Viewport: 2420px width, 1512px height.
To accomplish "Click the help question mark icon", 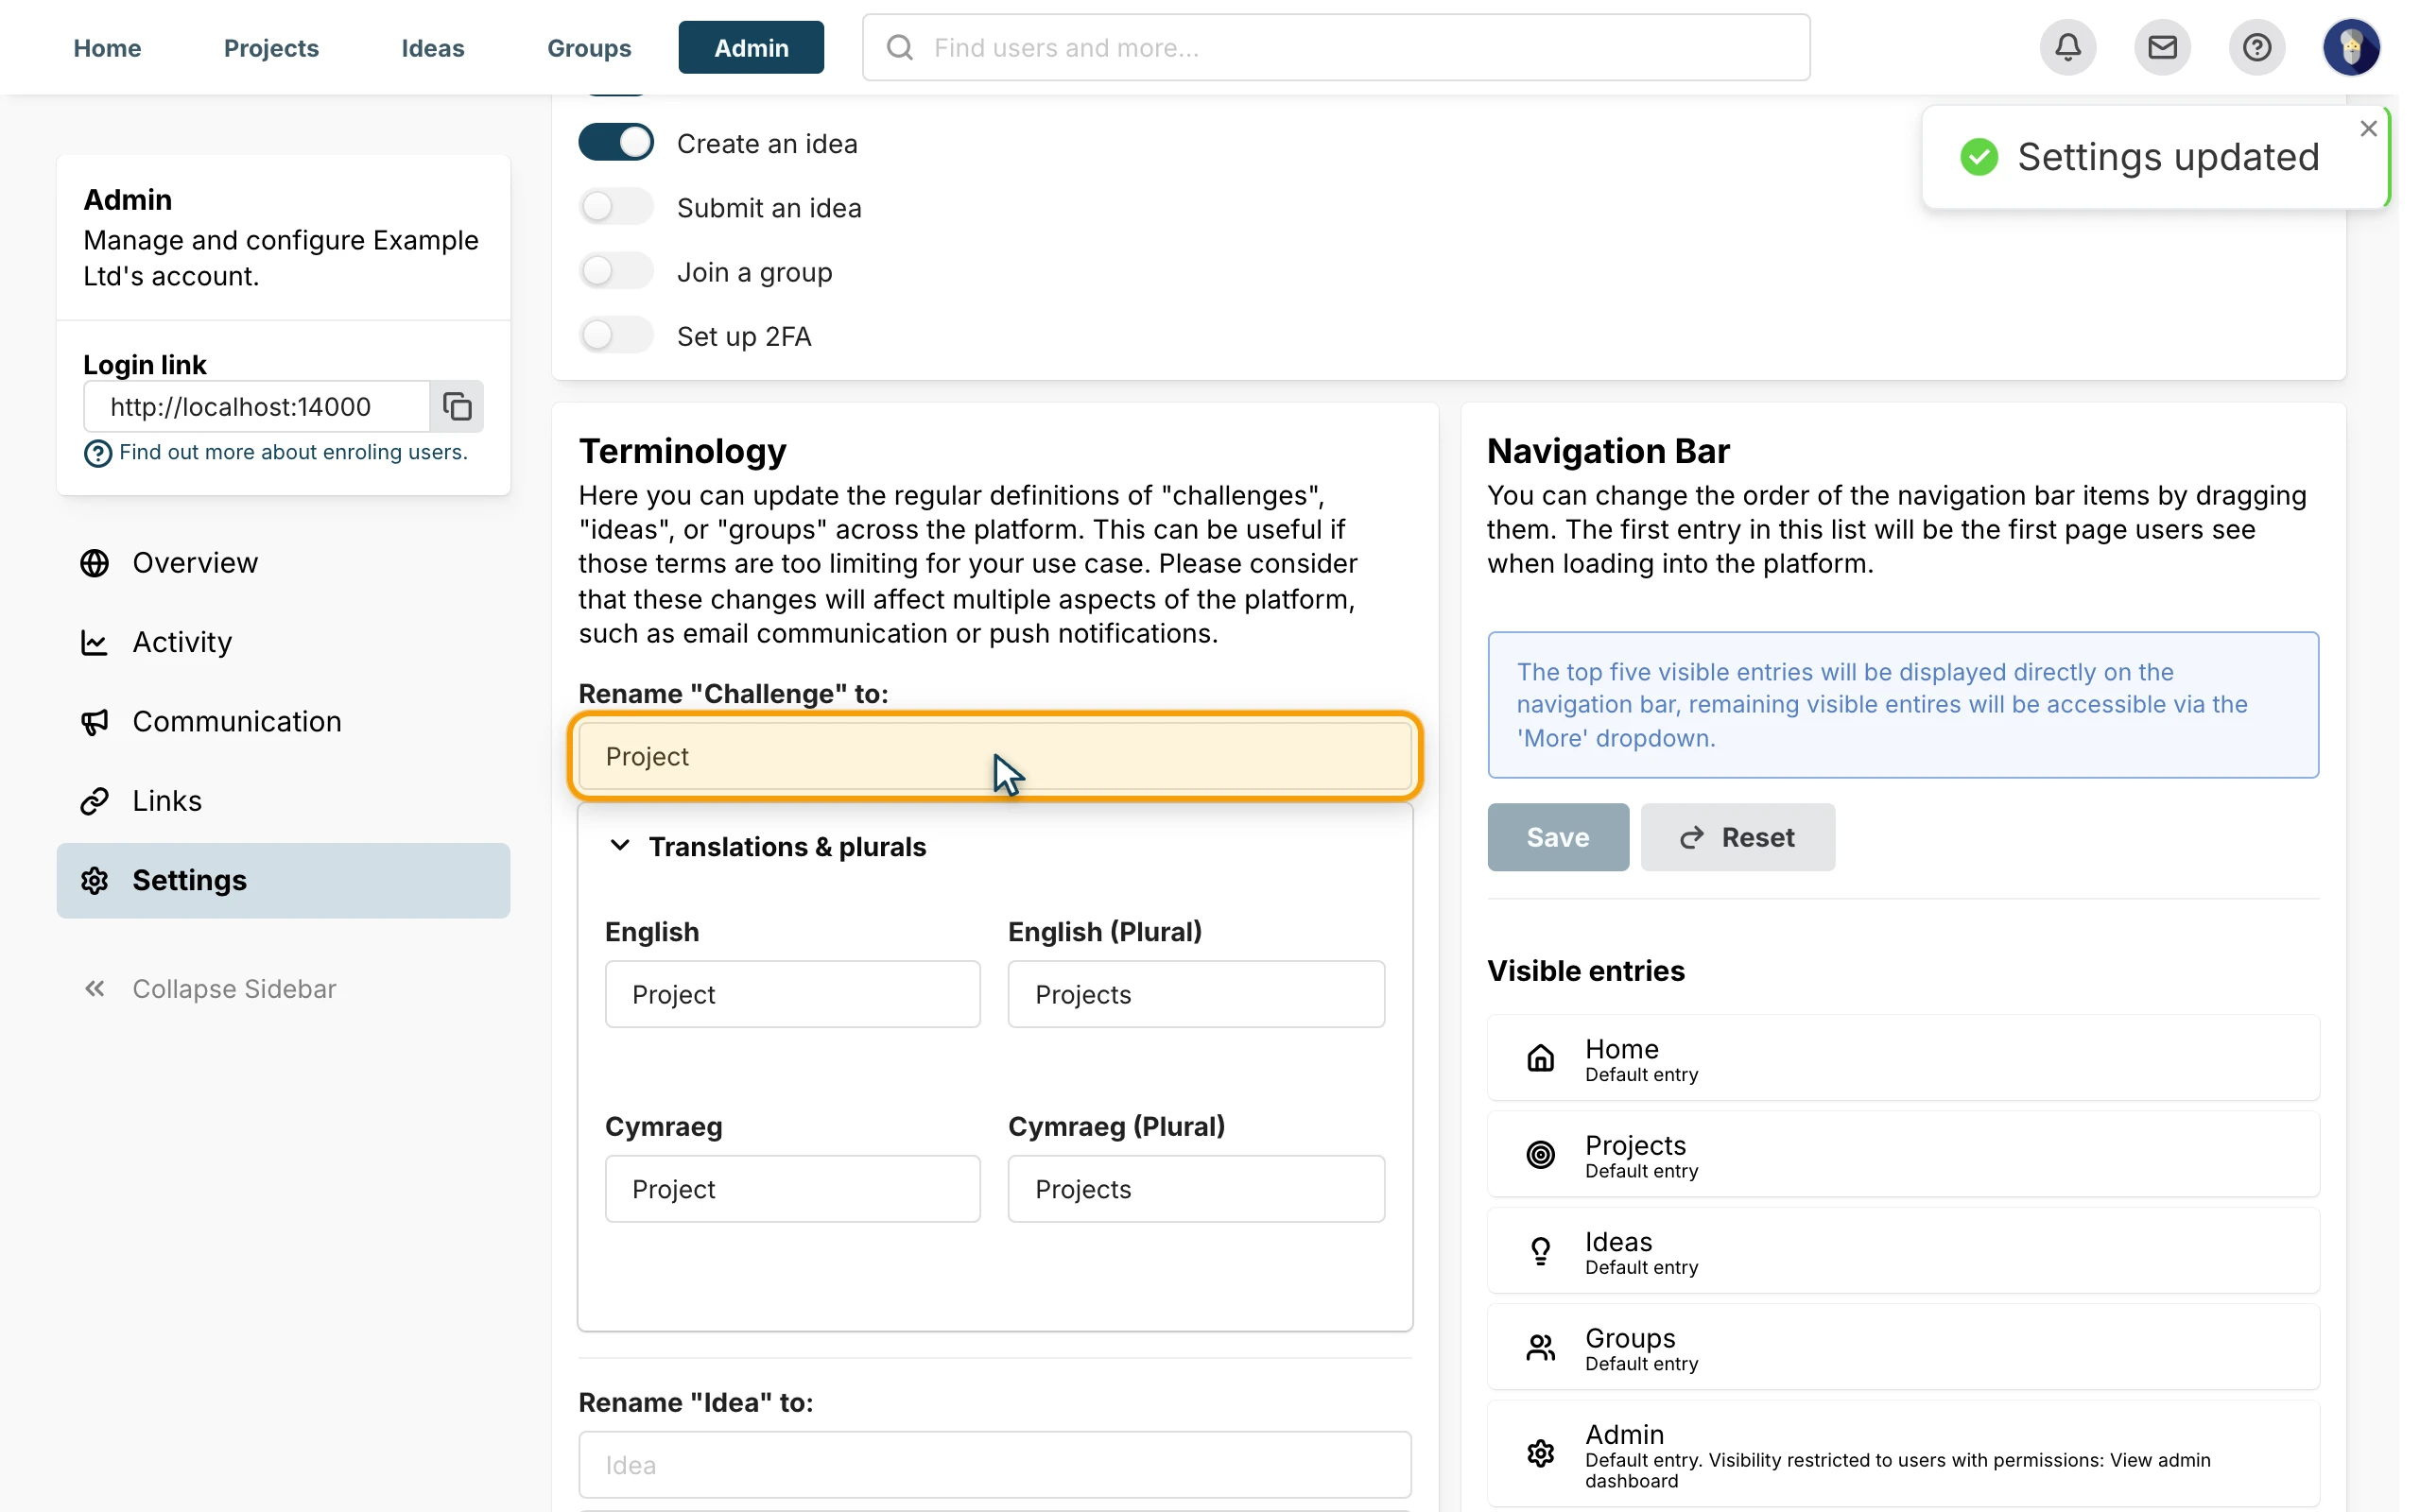I will coord(2256,47).
